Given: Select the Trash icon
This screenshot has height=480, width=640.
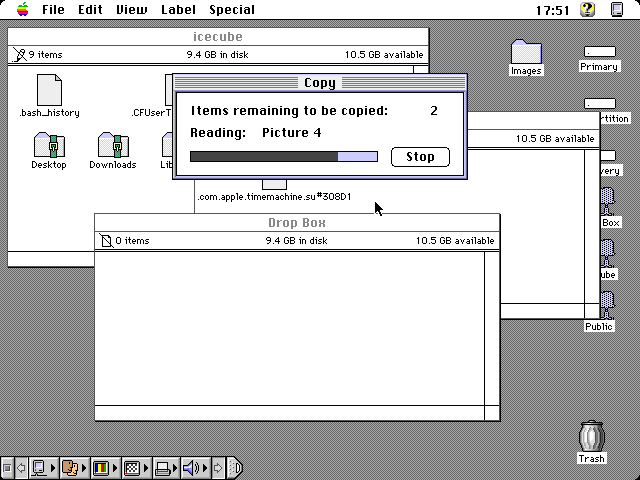Looking at the screenshot, I should click(x=591, y=436).
